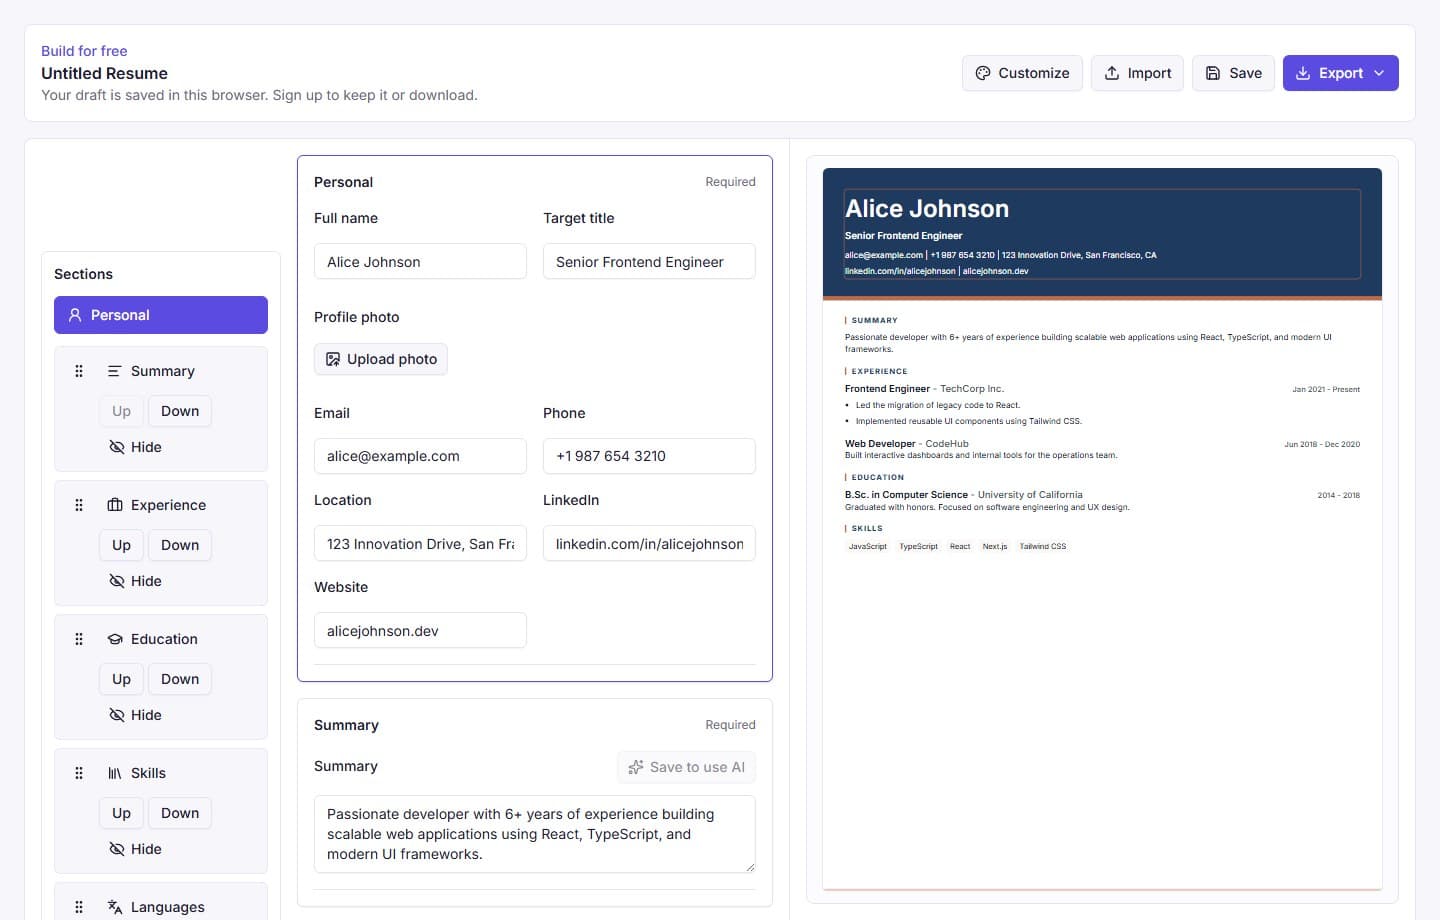
Task: Click the Languages translate icon
Action: click(x=115, y=907)
